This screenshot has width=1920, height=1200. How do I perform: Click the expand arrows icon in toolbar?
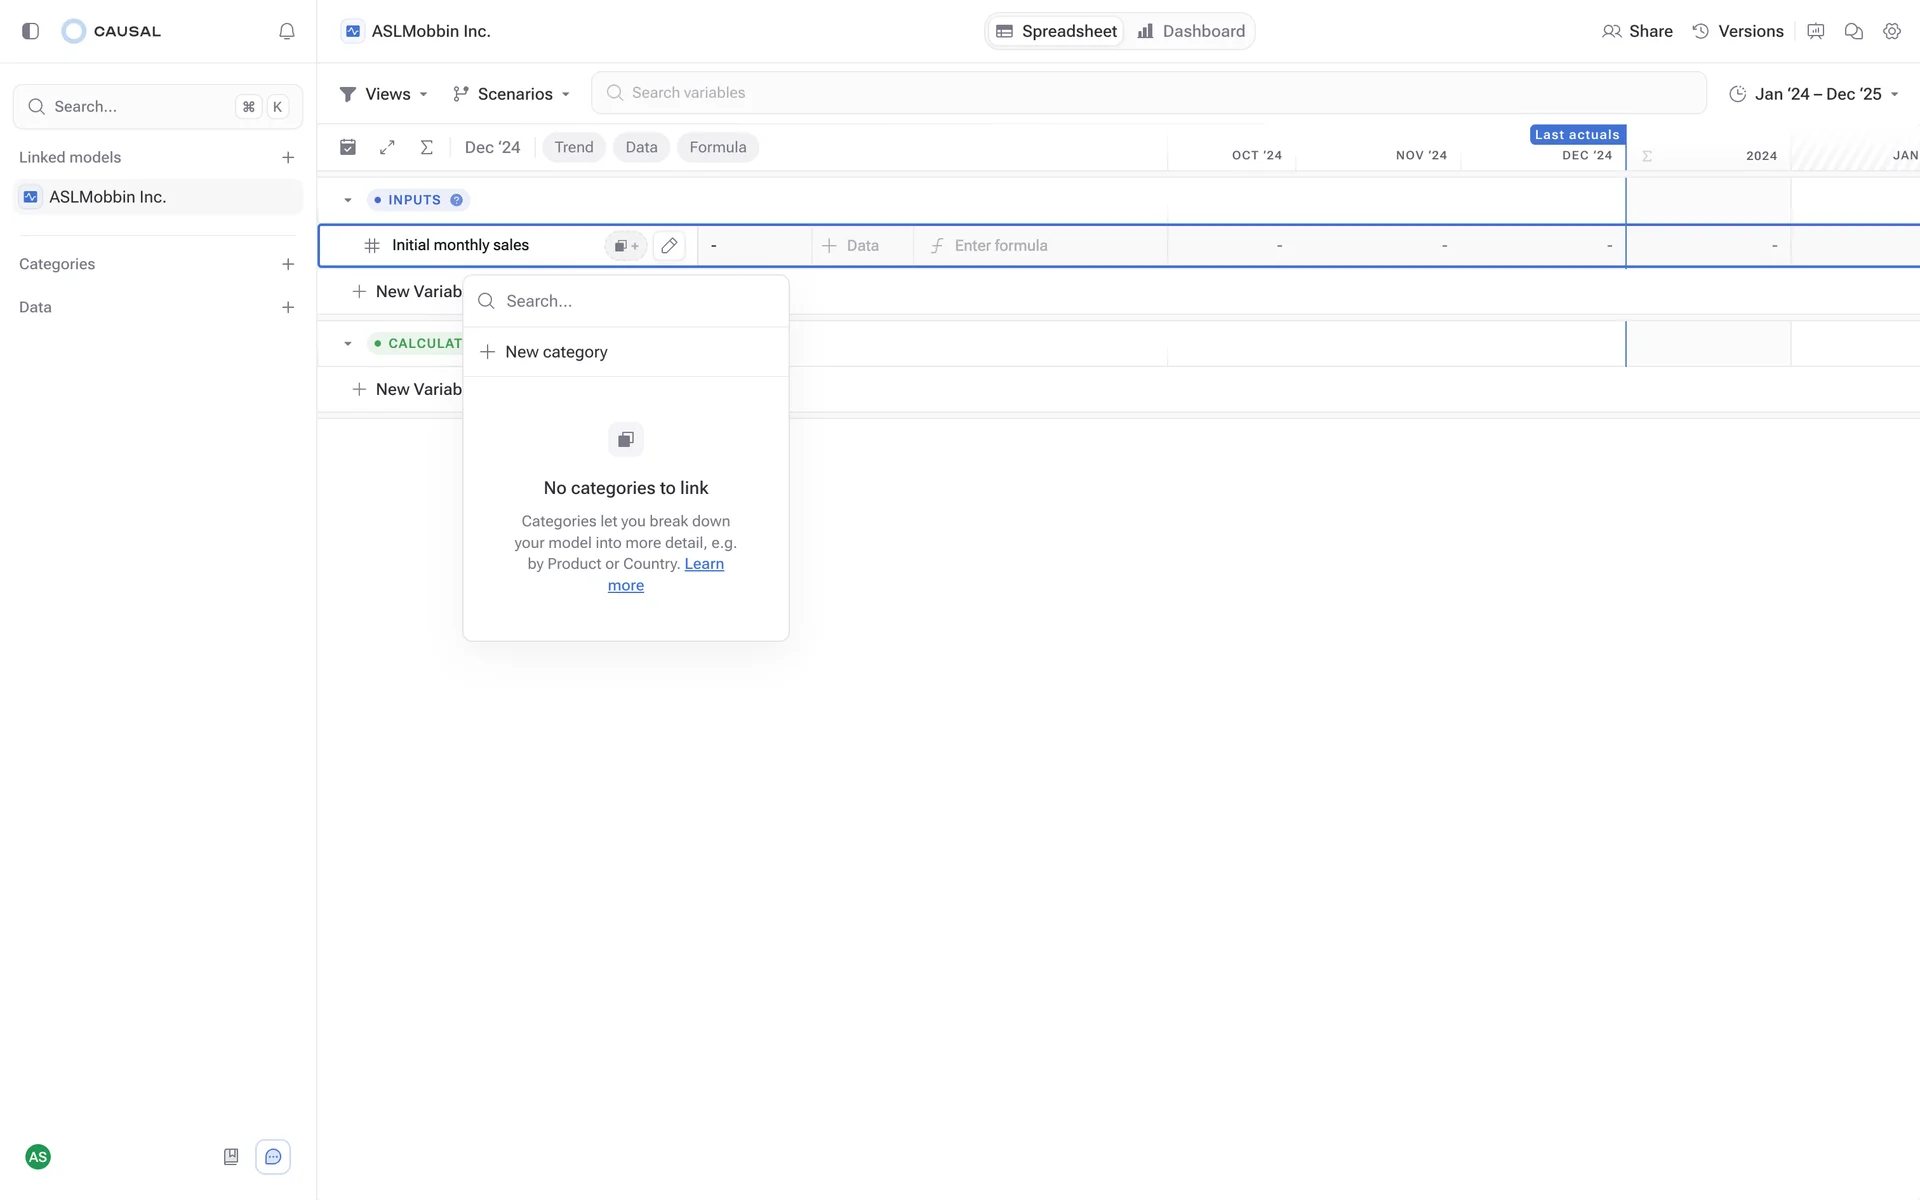[387, 147]
